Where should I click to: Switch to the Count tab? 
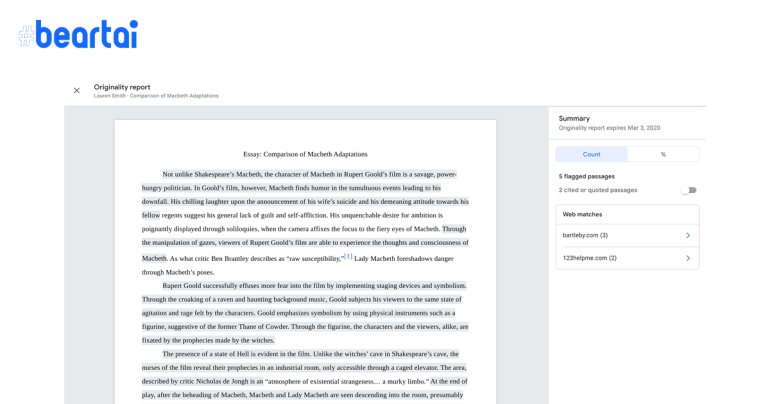(592, 154)
